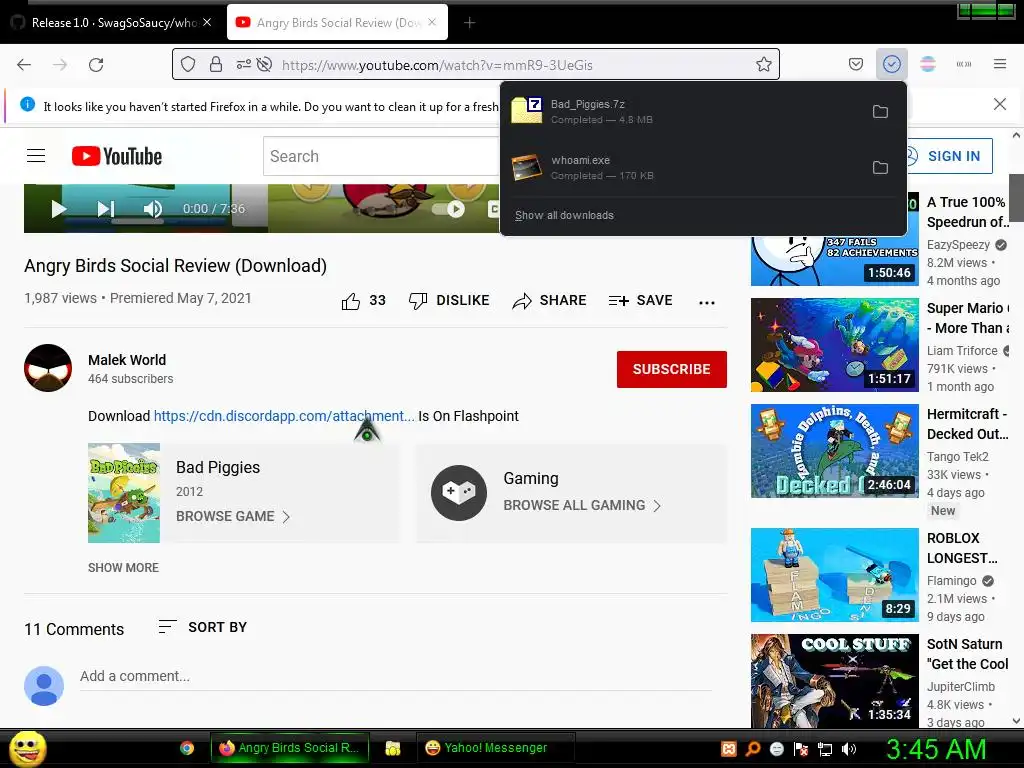Open the Bad Piggies game cover thumbnail
This screenshot has width=1024, height=768.
[x=124, y=493]
